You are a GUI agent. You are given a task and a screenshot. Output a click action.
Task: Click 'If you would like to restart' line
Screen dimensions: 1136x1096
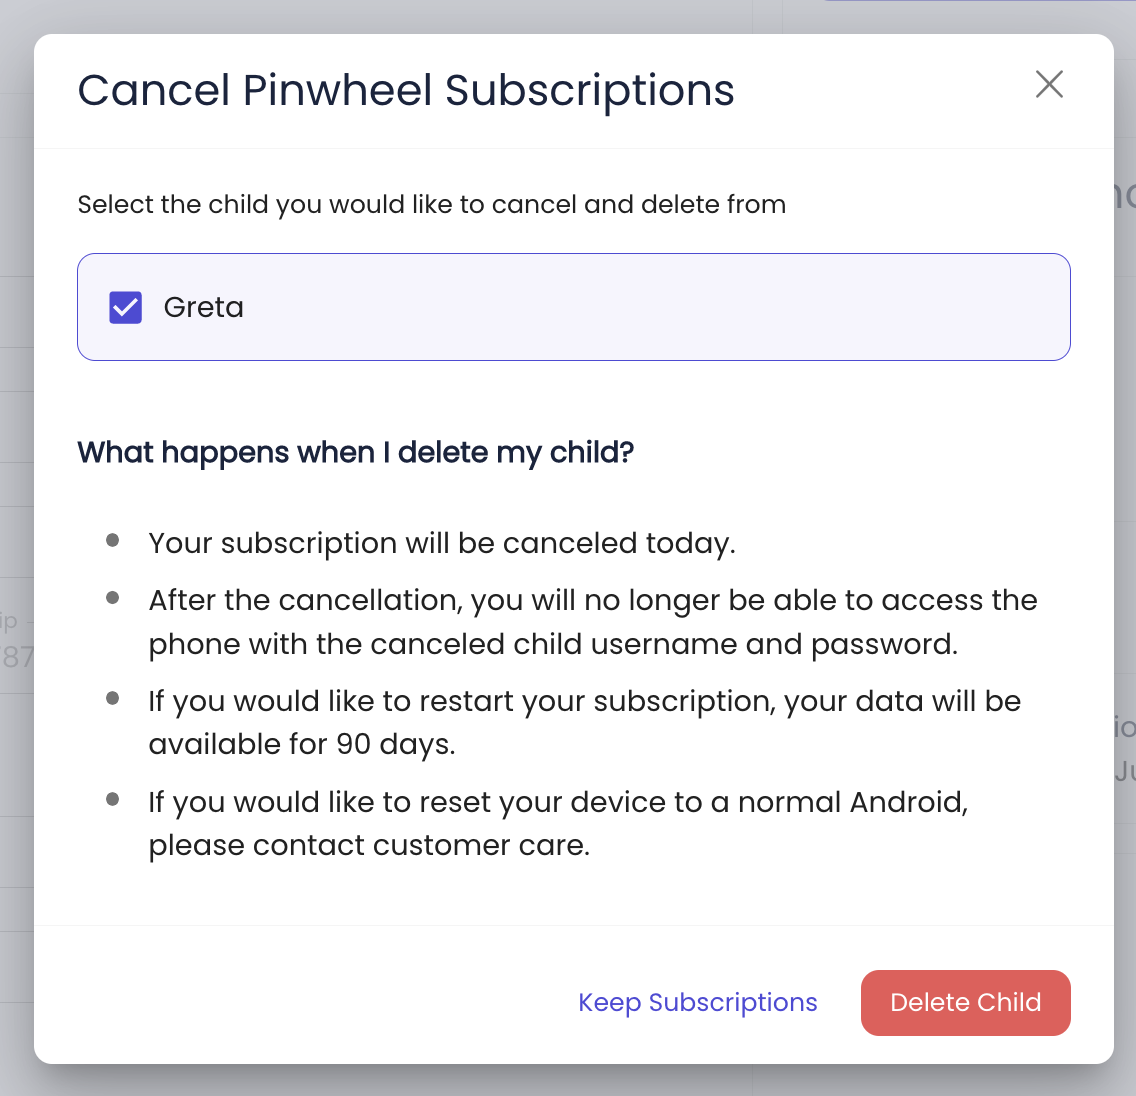pos(584,701)
